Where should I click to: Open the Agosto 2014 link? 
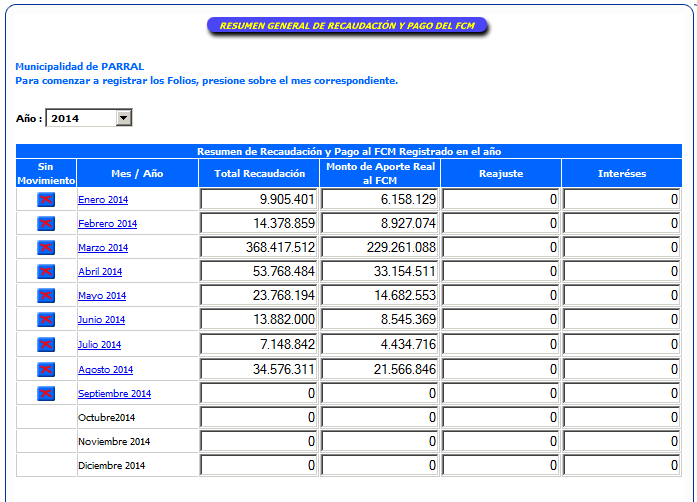pyautogui.click(x=106, y=369)
